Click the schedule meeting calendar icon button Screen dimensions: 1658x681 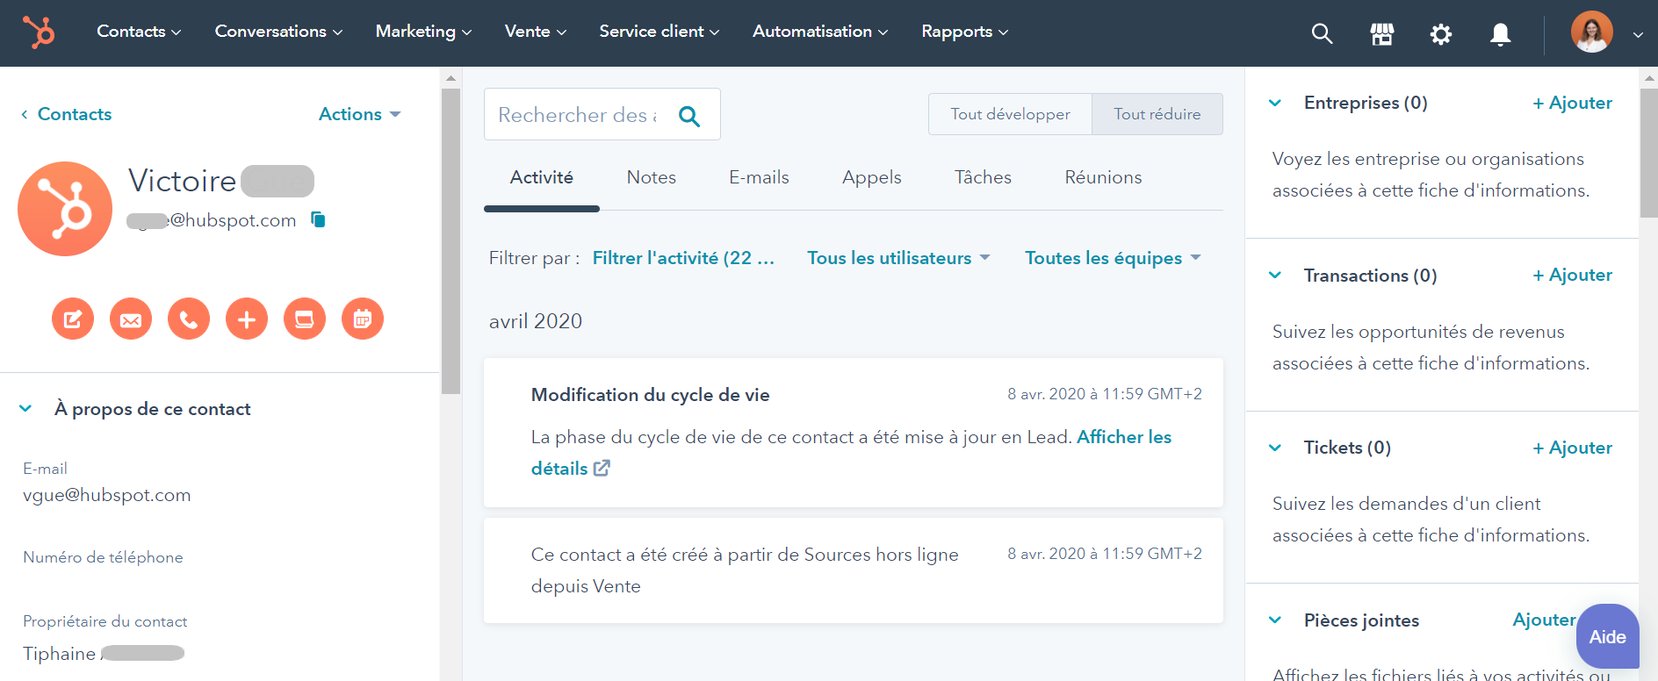click(x=363, y=319)
